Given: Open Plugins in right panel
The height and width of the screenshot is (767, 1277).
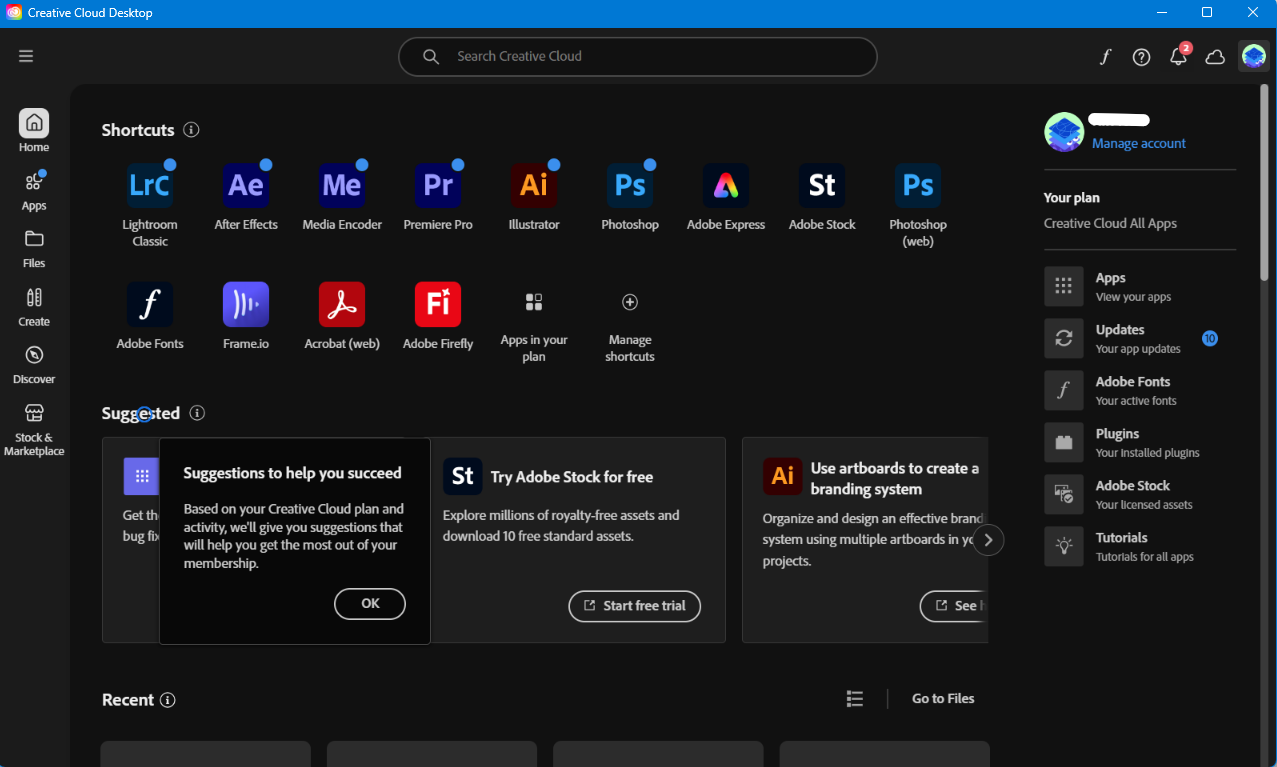Looking at the screenshot, I should point(1140,442).
